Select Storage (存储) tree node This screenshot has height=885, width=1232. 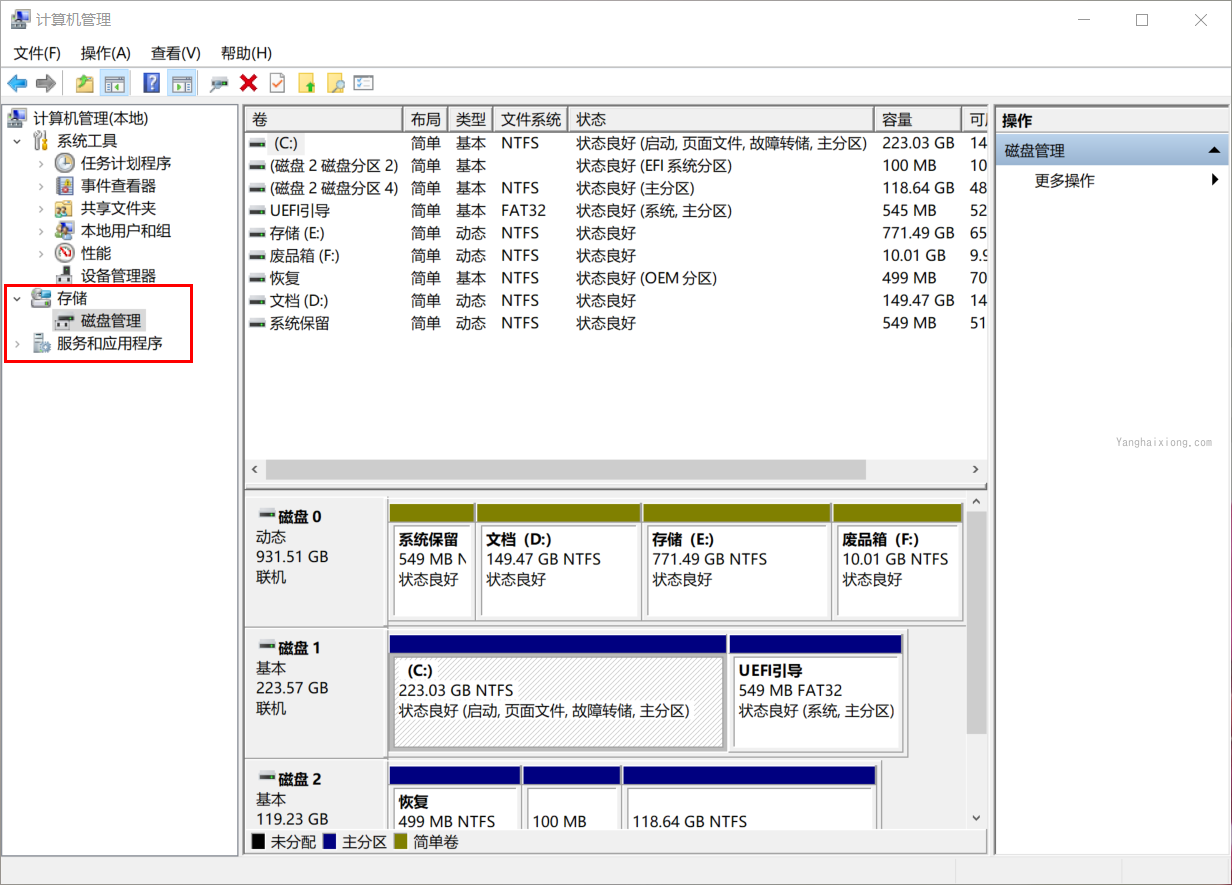[x=72, y=298]
